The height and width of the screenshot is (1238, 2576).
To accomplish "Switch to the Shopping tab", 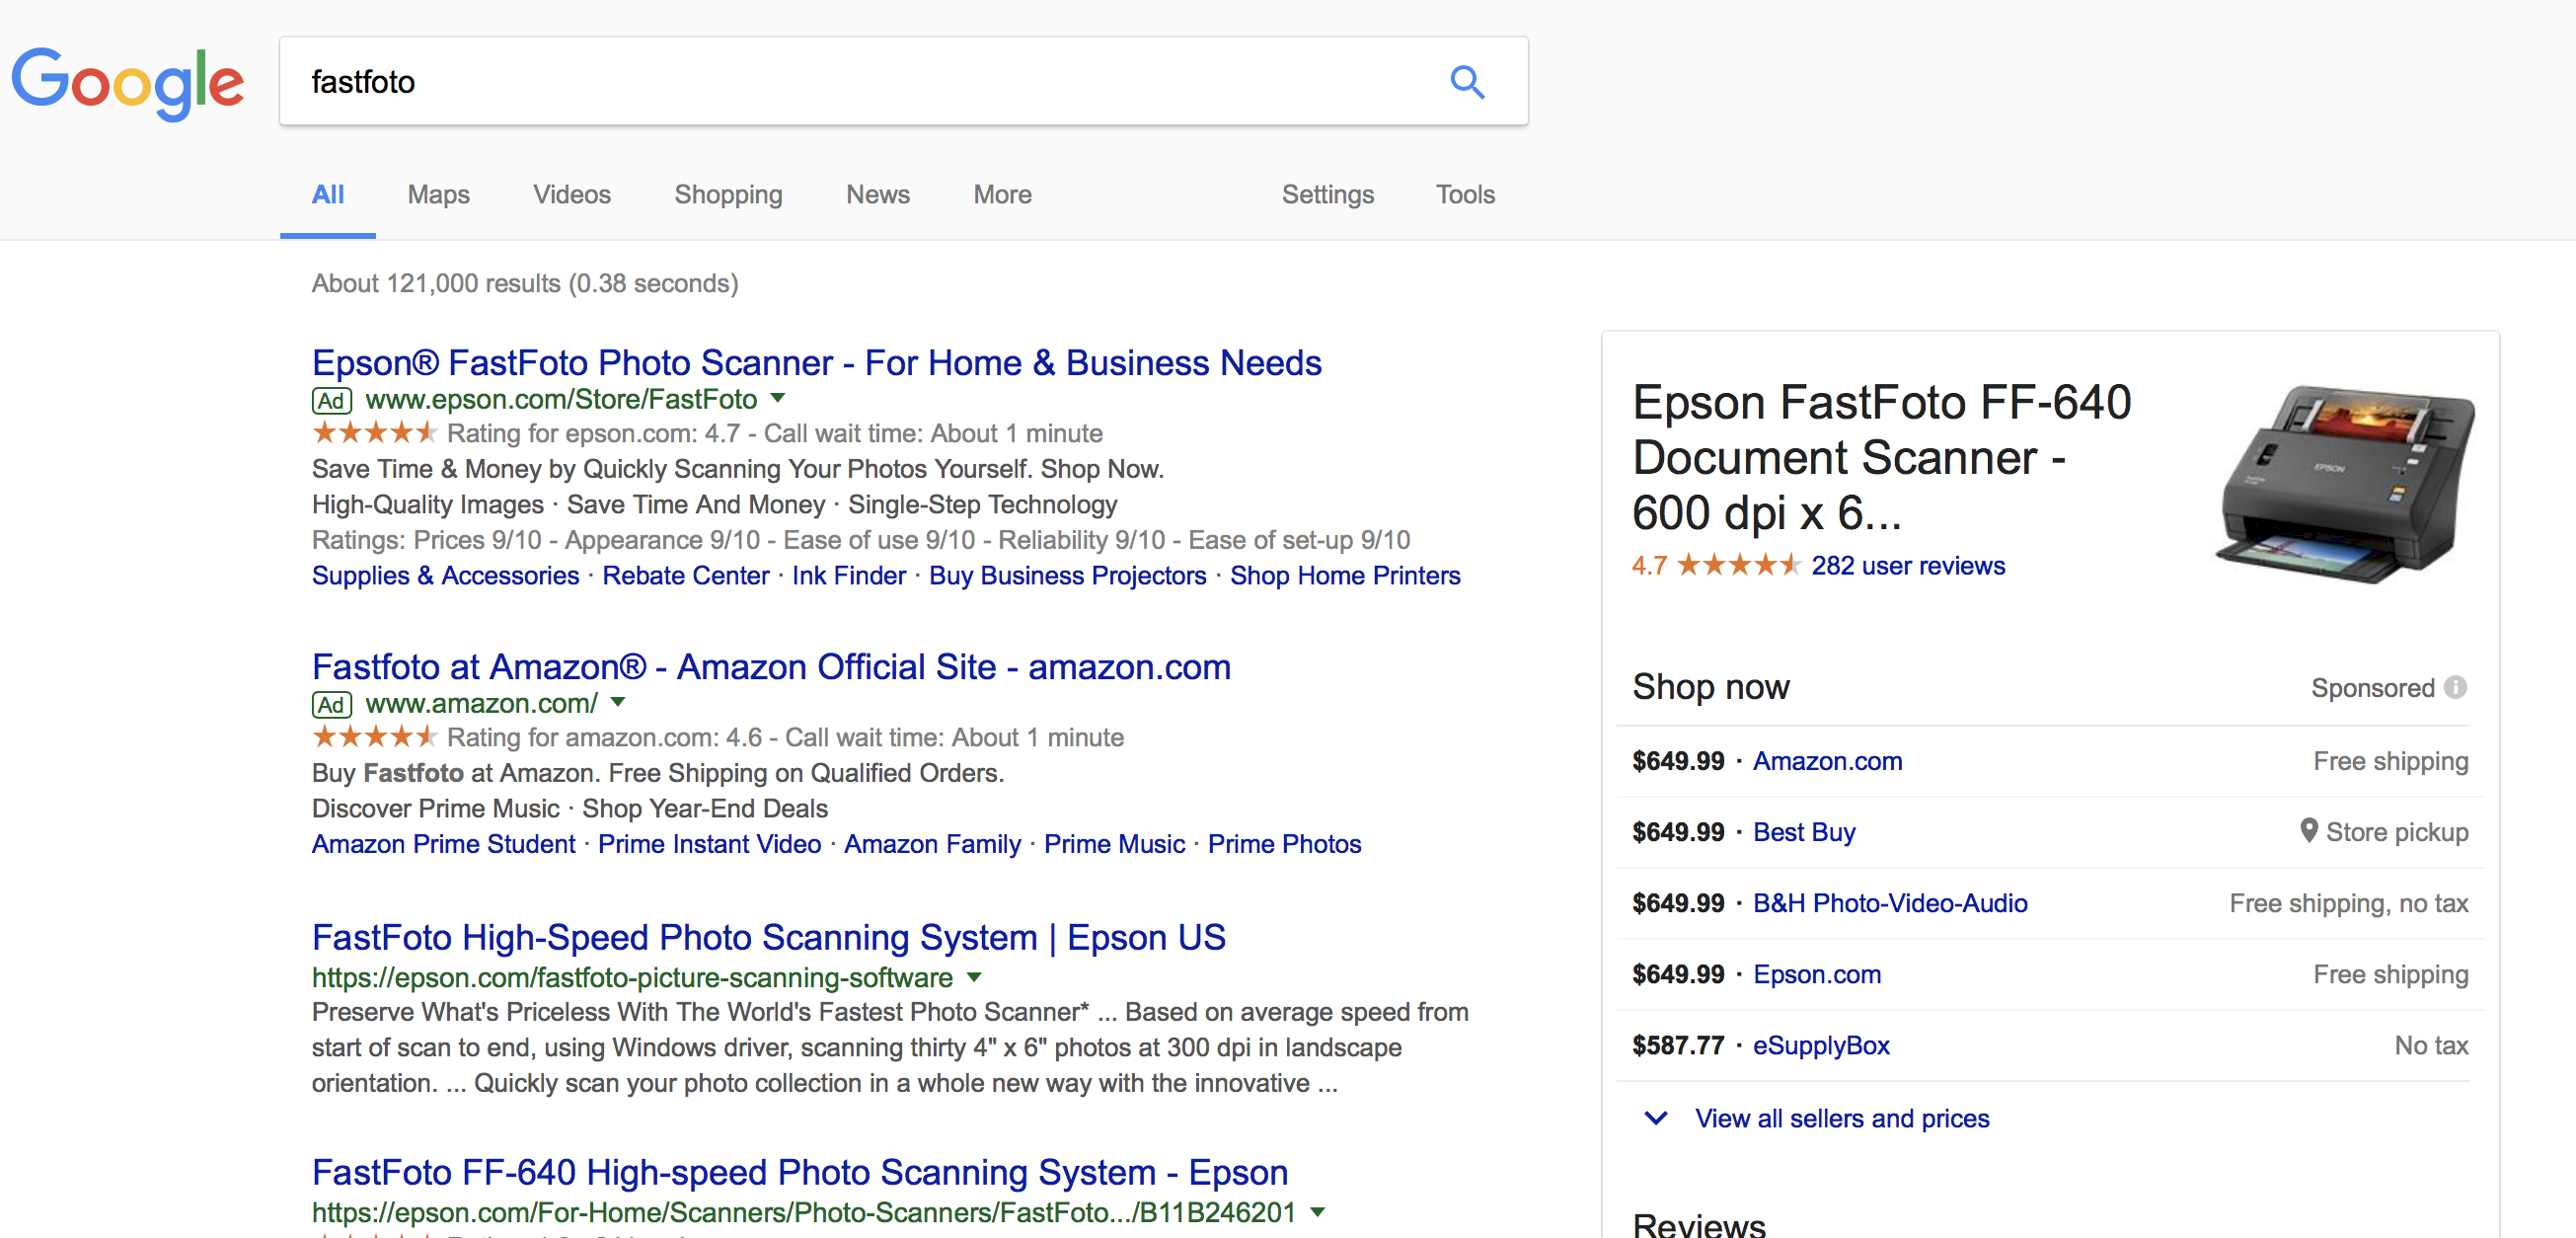I will (727, 194).
